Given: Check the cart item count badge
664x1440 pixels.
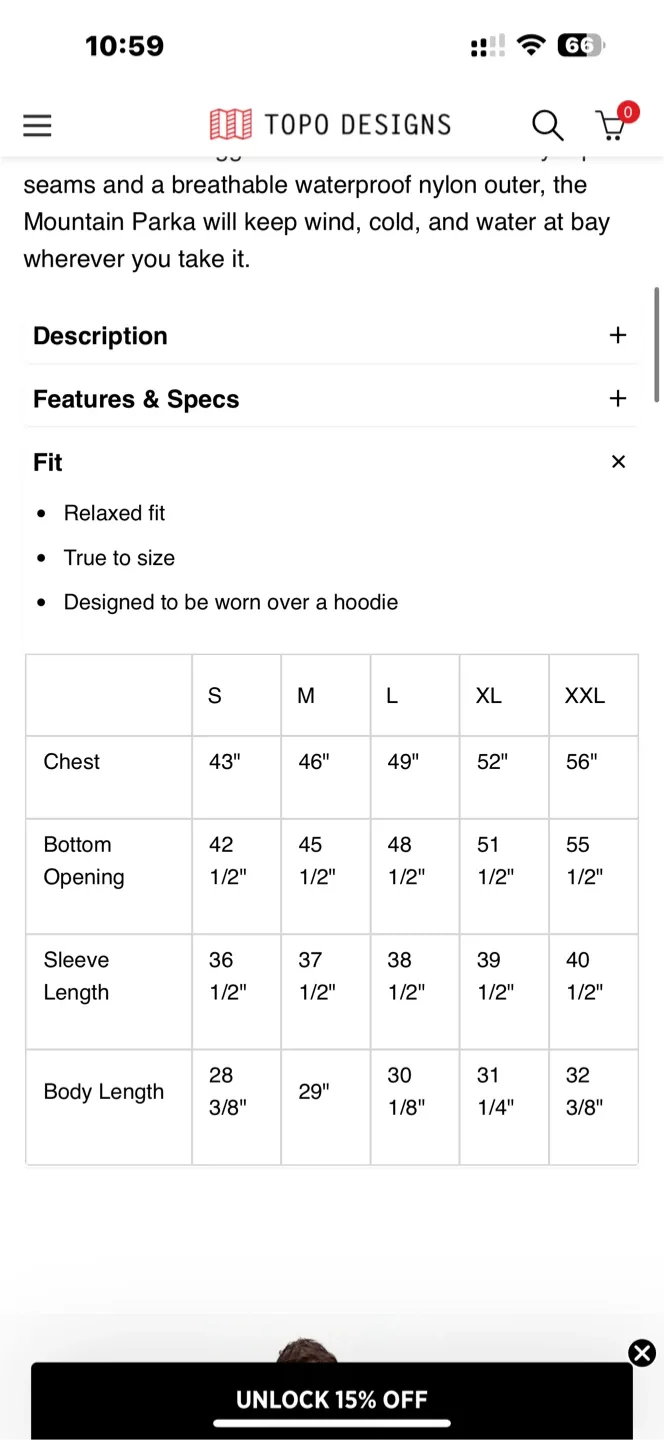Looking at the screenshot, I should (627, 112).
